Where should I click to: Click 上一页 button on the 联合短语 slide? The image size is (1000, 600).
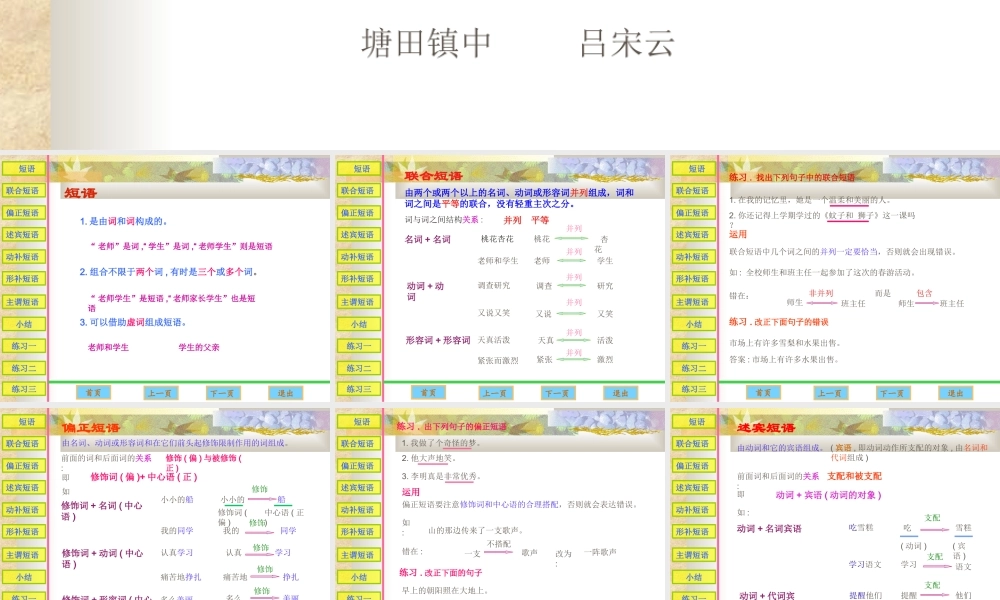tap(495, 393)
